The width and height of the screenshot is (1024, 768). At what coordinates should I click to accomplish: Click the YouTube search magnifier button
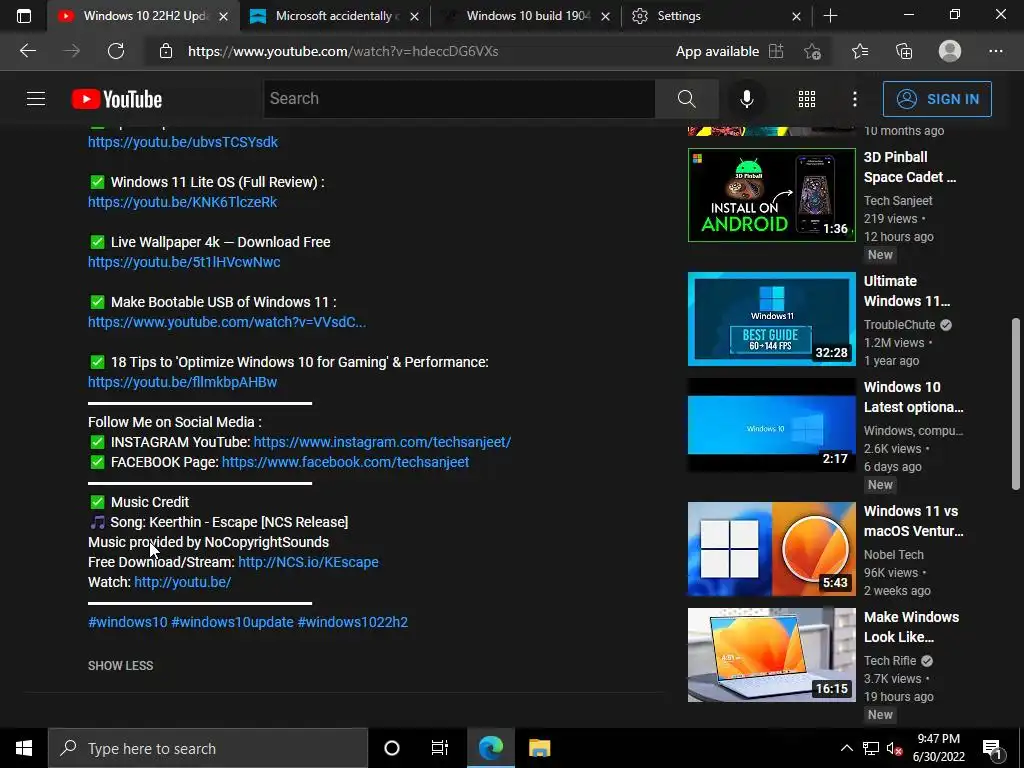[x=686, y=99]
